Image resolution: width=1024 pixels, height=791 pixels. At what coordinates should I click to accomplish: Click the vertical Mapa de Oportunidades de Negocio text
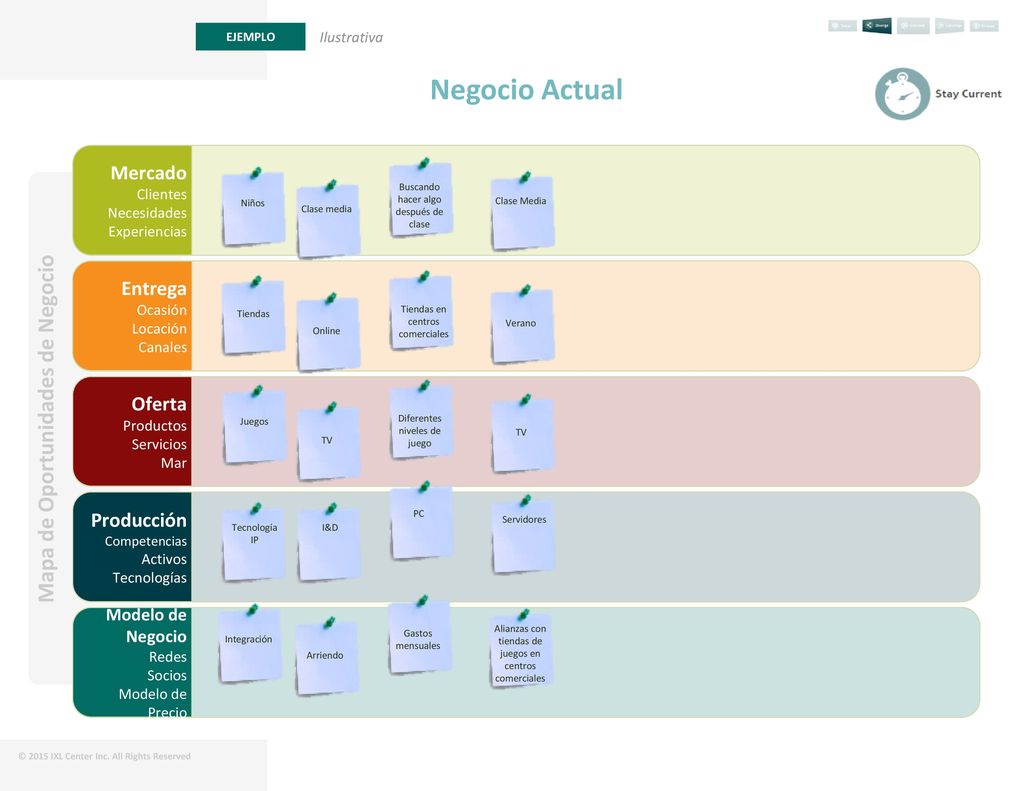(46, 428)
